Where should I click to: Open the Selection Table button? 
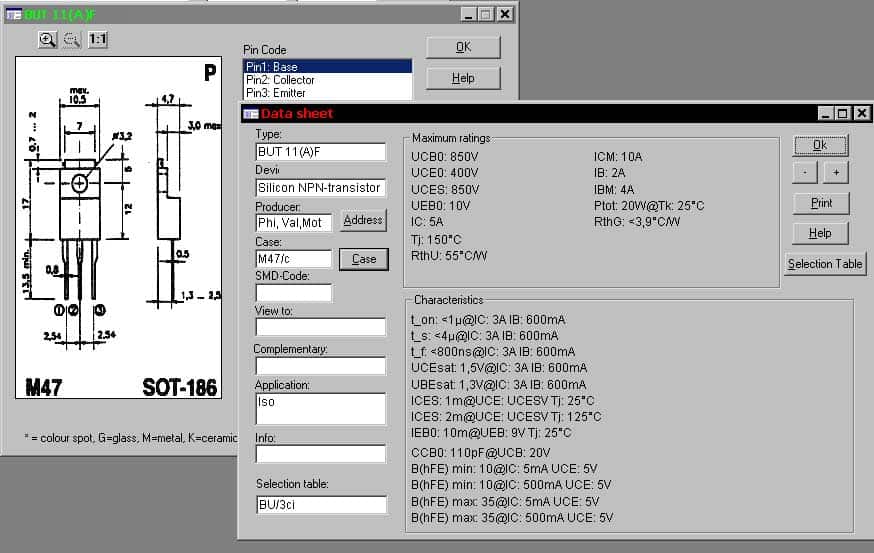click(825, 264)
